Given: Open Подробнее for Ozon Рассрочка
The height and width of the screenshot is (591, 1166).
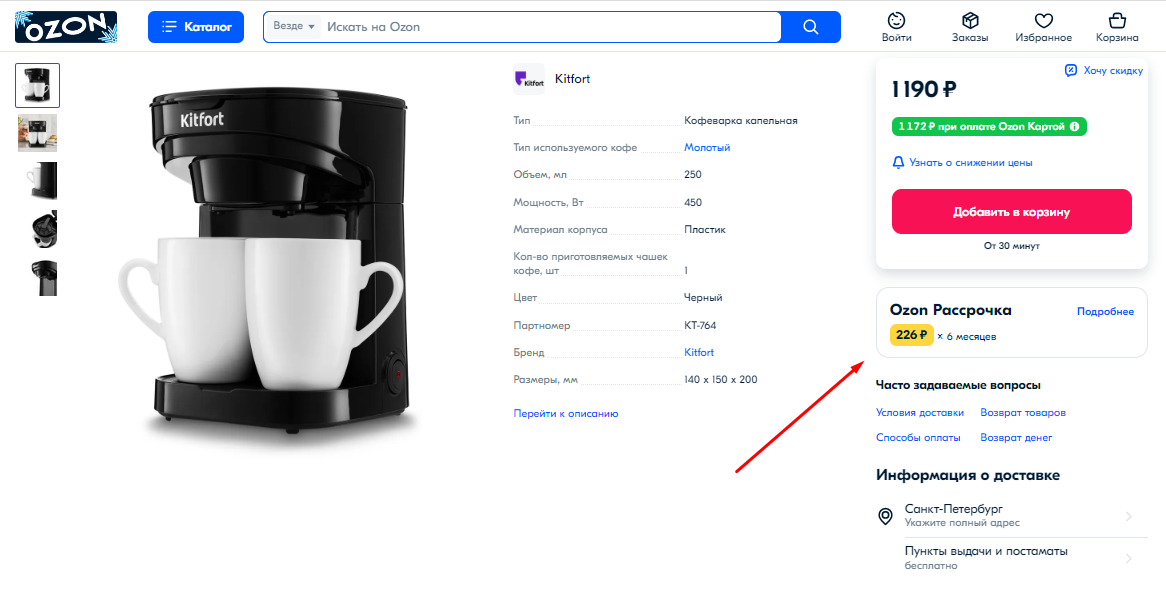Looking at the screenshot, I should (1105, 311).
